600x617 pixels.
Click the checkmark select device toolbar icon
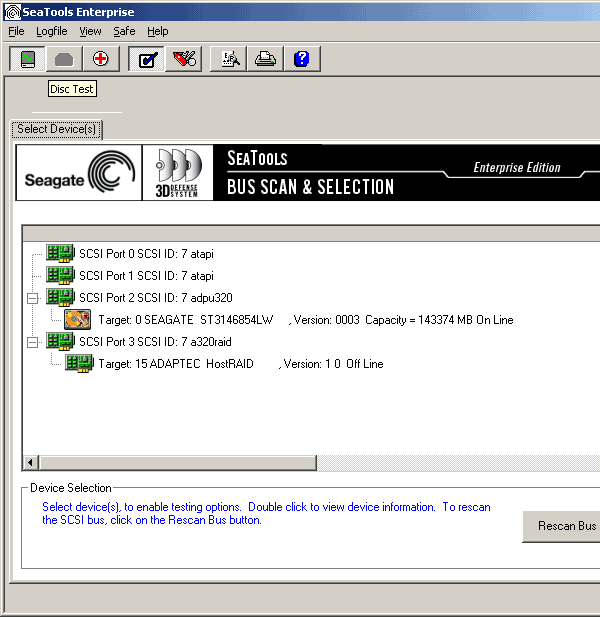pyautogui.click(x=147, y=59)
